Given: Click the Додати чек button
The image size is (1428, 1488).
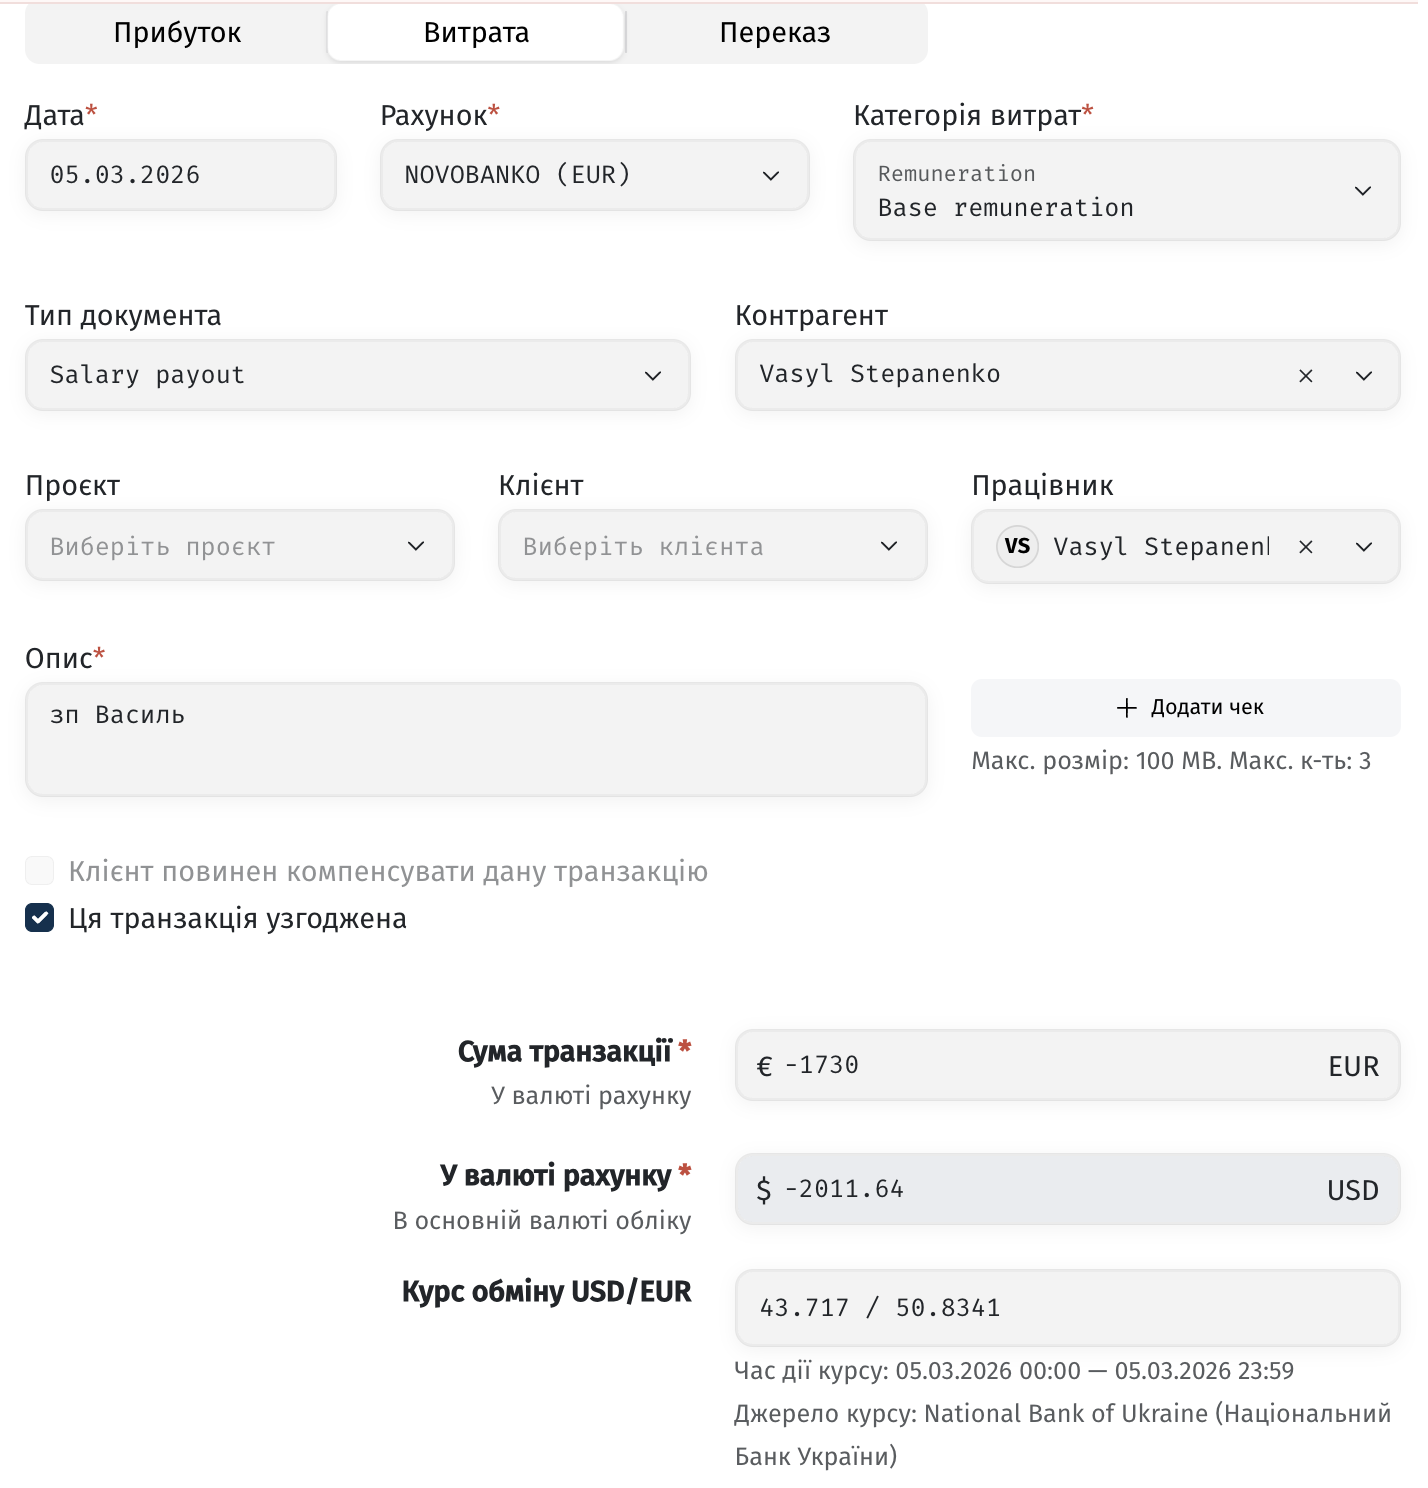Looking at the screenshot, I should coord(1185,708).
